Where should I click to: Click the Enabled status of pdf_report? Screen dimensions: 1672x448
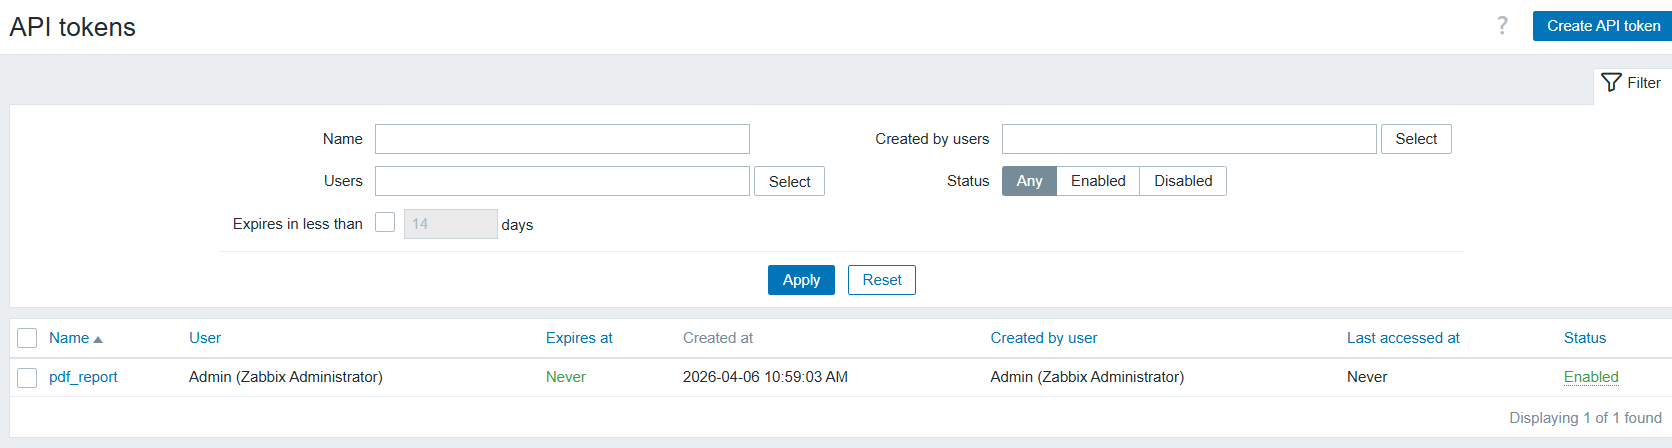coord(1591,377)
